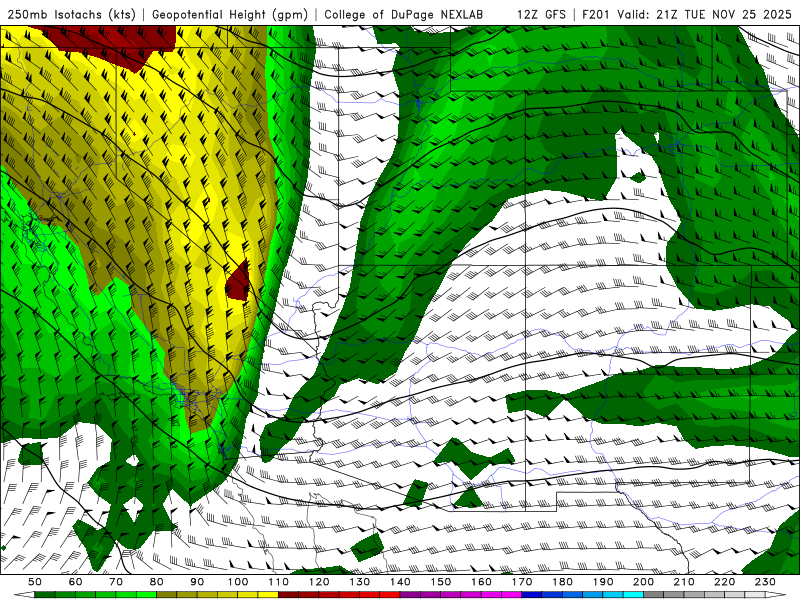Click the legend label "170"

pyautogui.click(x=522, y=582)
